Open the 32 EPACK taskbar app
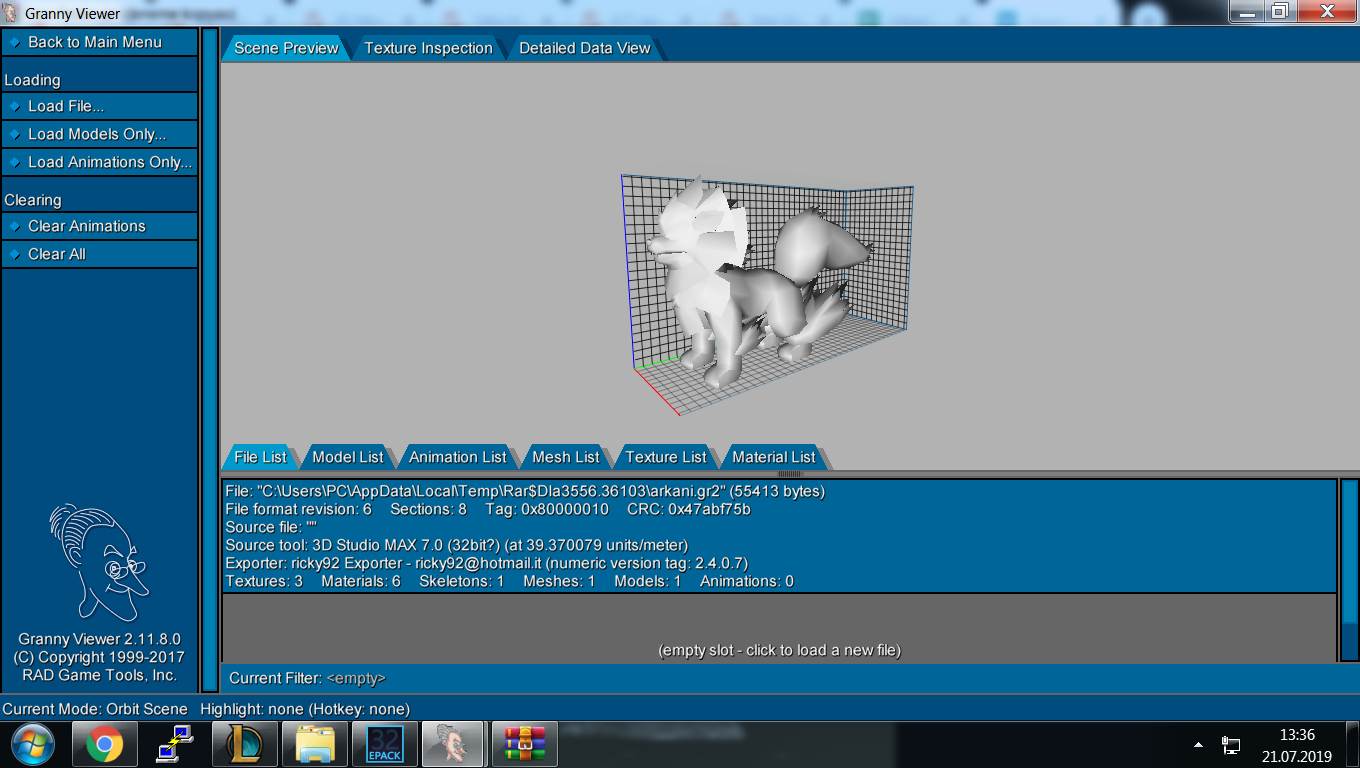Image resolution: width=1360 pixels, height=768 pixels. pos(384,744)
